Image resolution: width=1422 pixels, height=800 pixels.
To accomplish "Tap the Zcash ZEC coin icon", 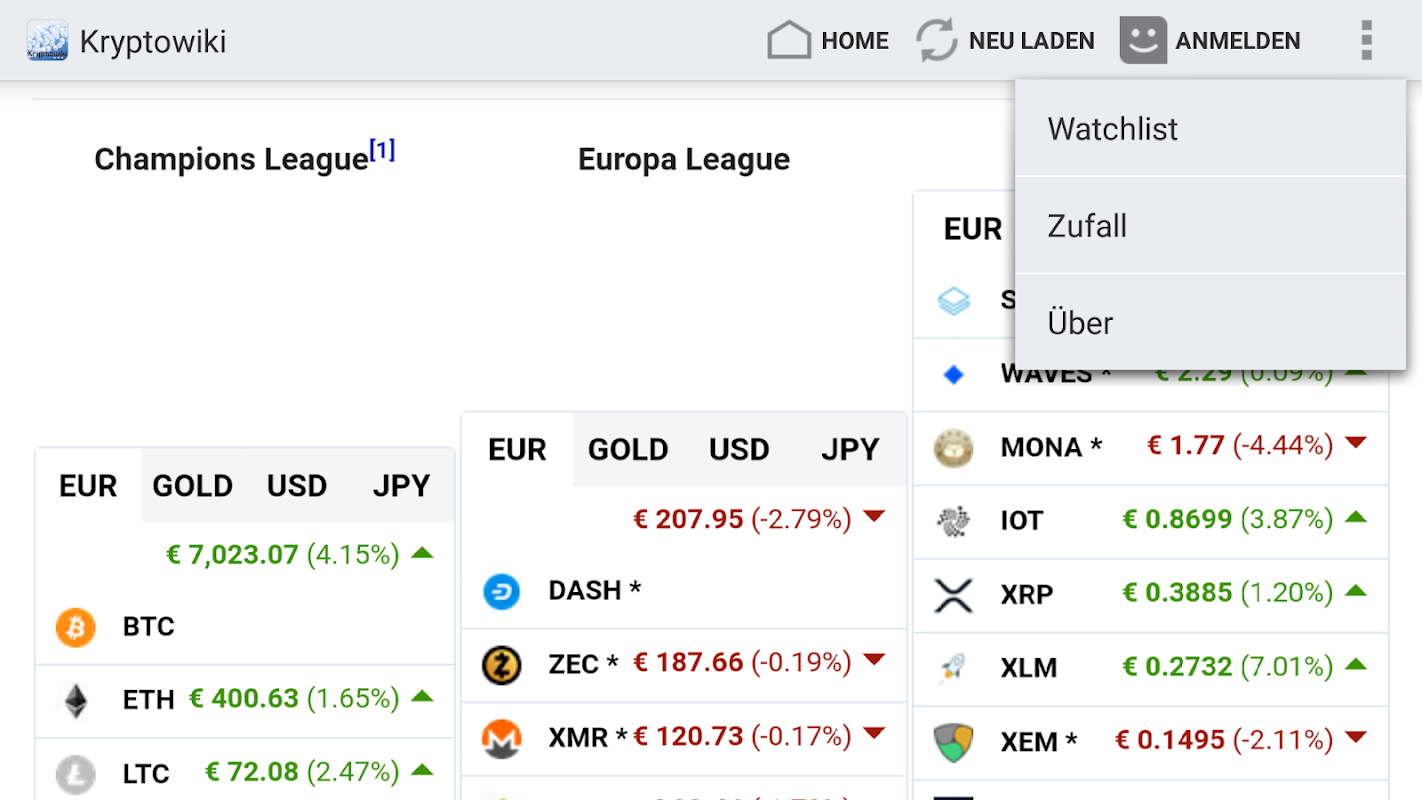I will (x=502, y=664).
